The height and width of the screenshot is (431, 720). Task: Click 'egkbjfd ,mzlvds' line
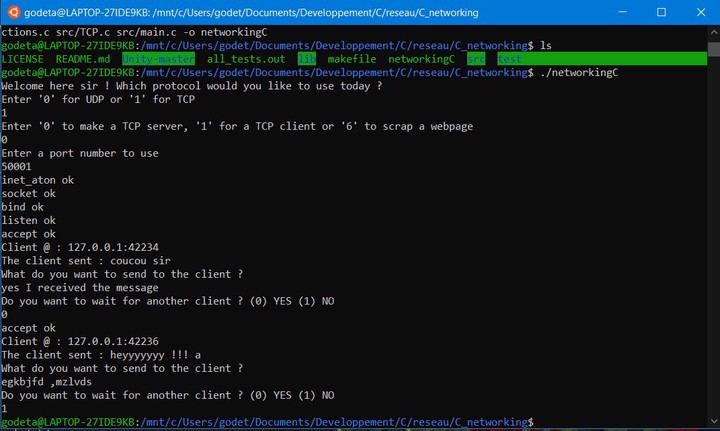click(x=46, y=382)
